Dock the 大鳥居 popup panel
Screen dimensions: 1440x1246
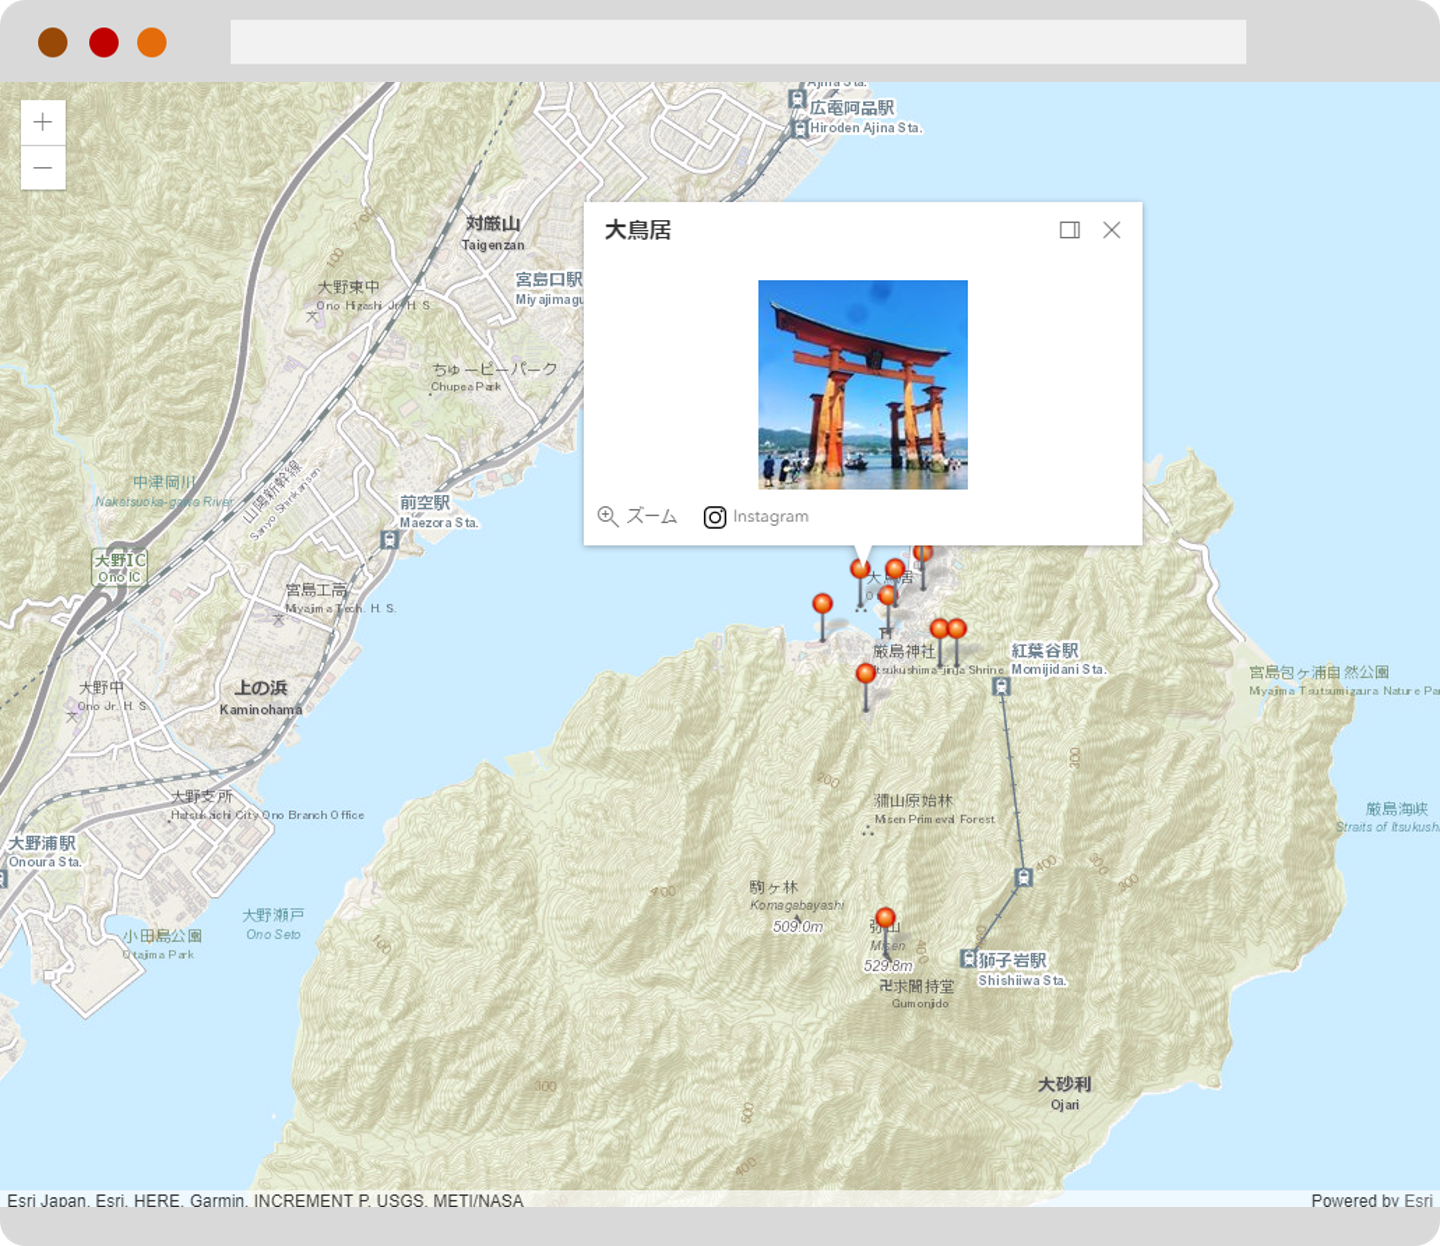tap(1070, 230)
